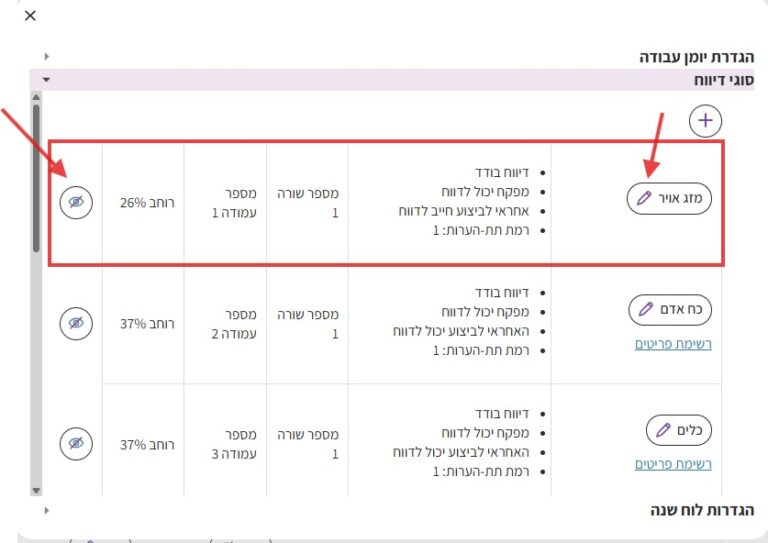
Task: Click the plus icon to add report type
Action: pos(706,121)
